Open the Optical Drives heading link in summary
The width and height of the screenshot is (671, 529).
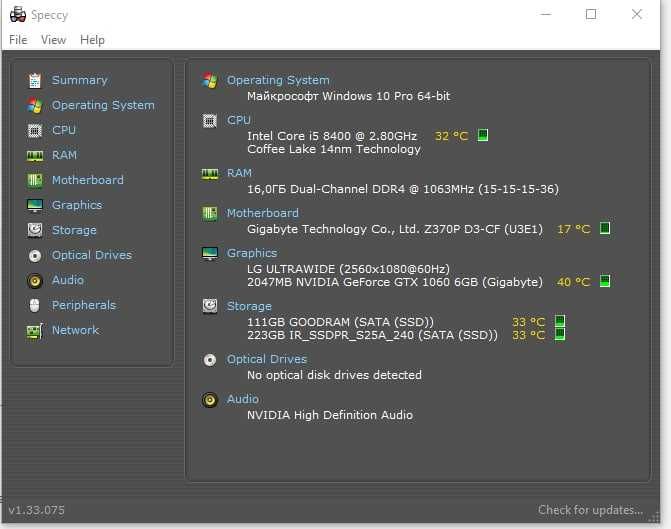(x=267, y=360)
